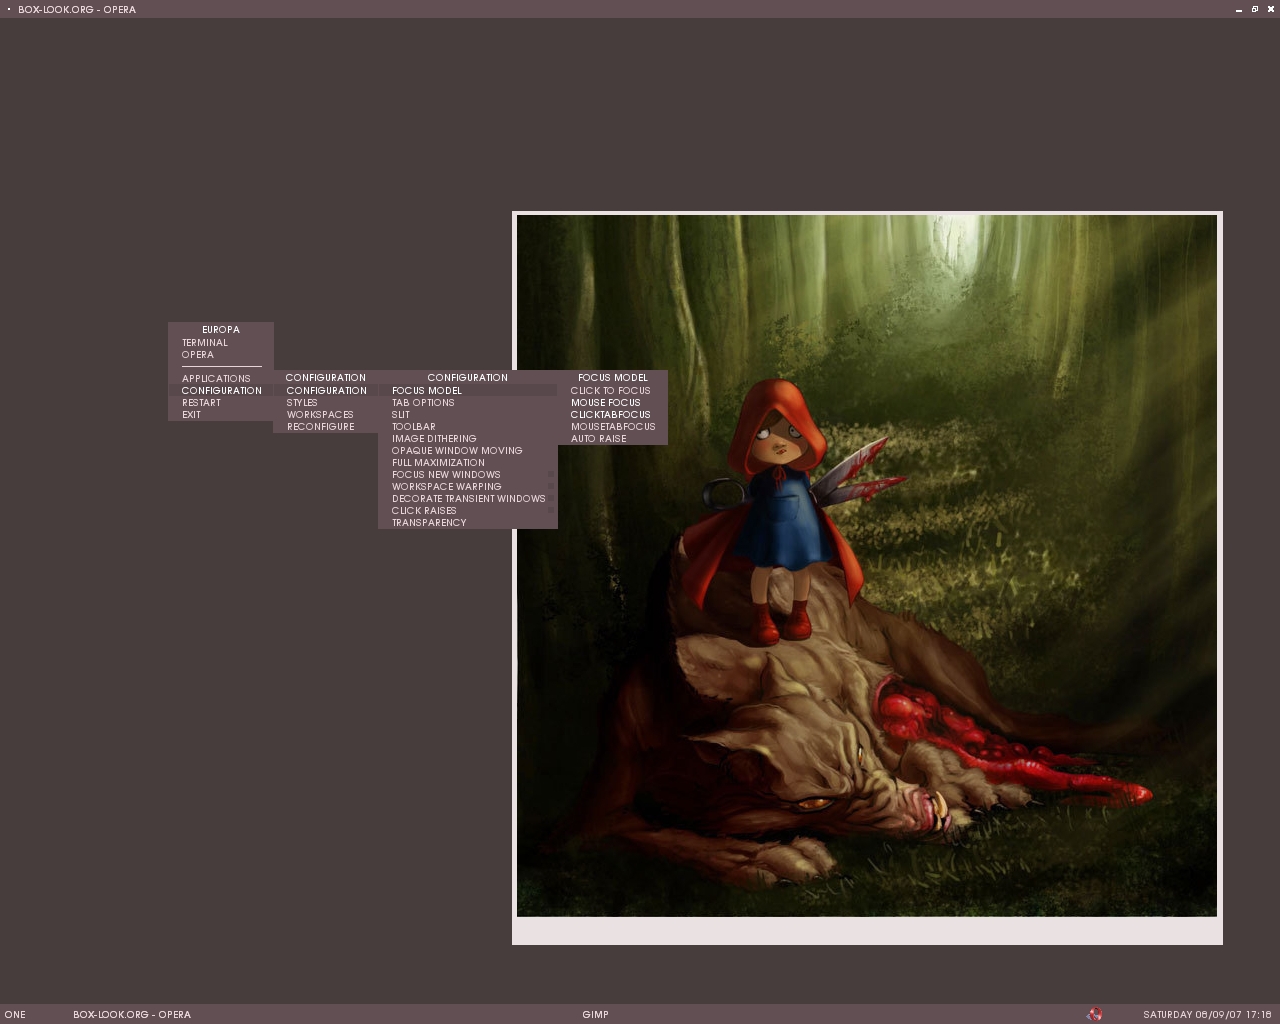1280x1024 pixels.
Task: Choose Reconfigure in Configuration menu
Action: 326,426
